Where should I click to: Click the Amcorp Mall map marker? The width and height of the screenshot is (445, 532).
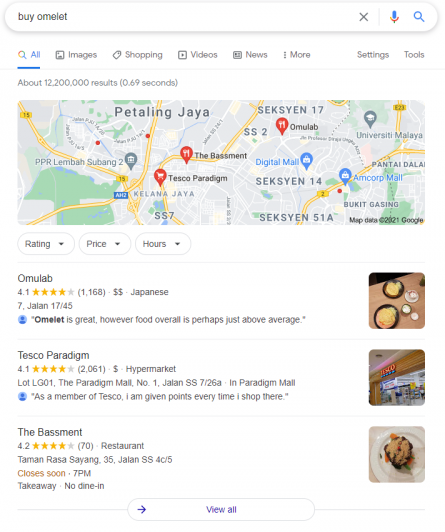(x=345, y=176)
